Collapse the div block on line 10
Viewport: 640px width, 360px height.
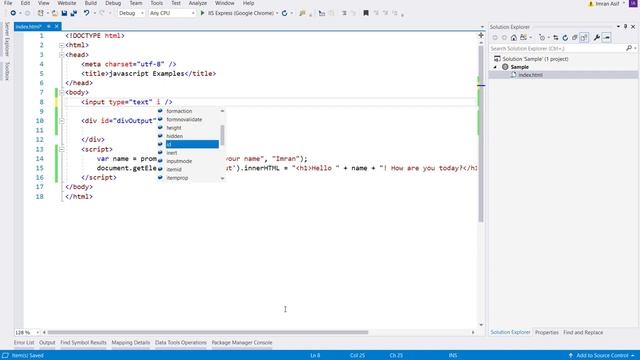click(62, 121)
